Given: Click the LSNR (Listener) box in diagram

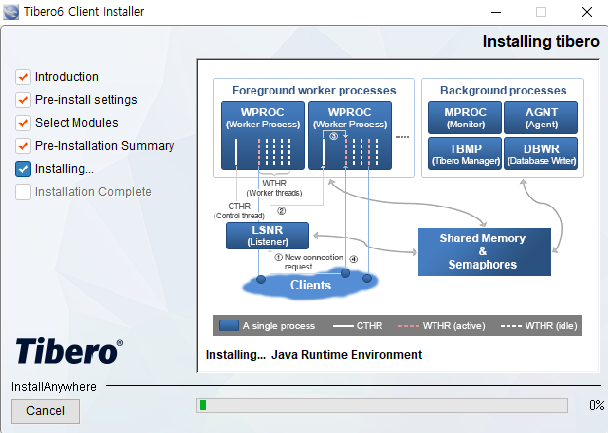Looking at the screenshot, I should point(268,235).
